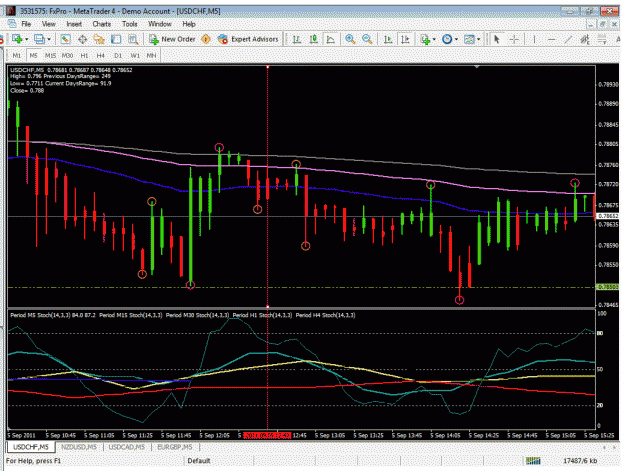Open the Charts menu

[102, 24]
